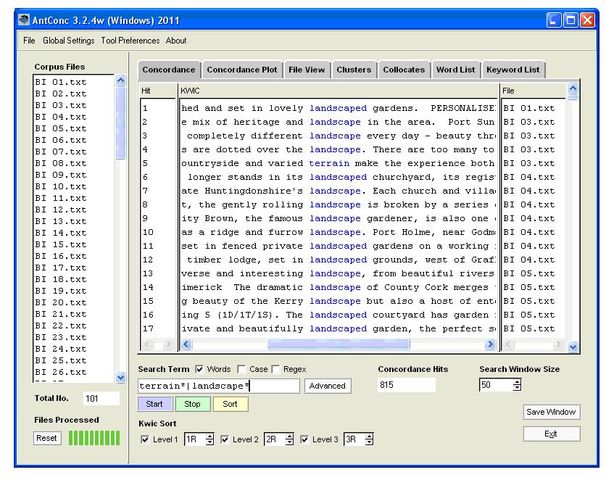This screenshot has width=606, height=480.
Task: Click the Files Processed progress bar
Action: [94, 438]
